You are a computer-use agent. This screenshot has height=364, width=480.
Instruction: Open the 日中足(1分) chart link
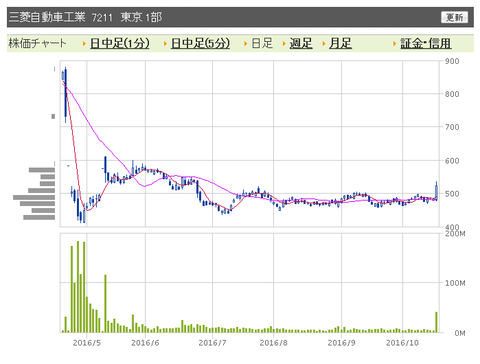point(120,43)
